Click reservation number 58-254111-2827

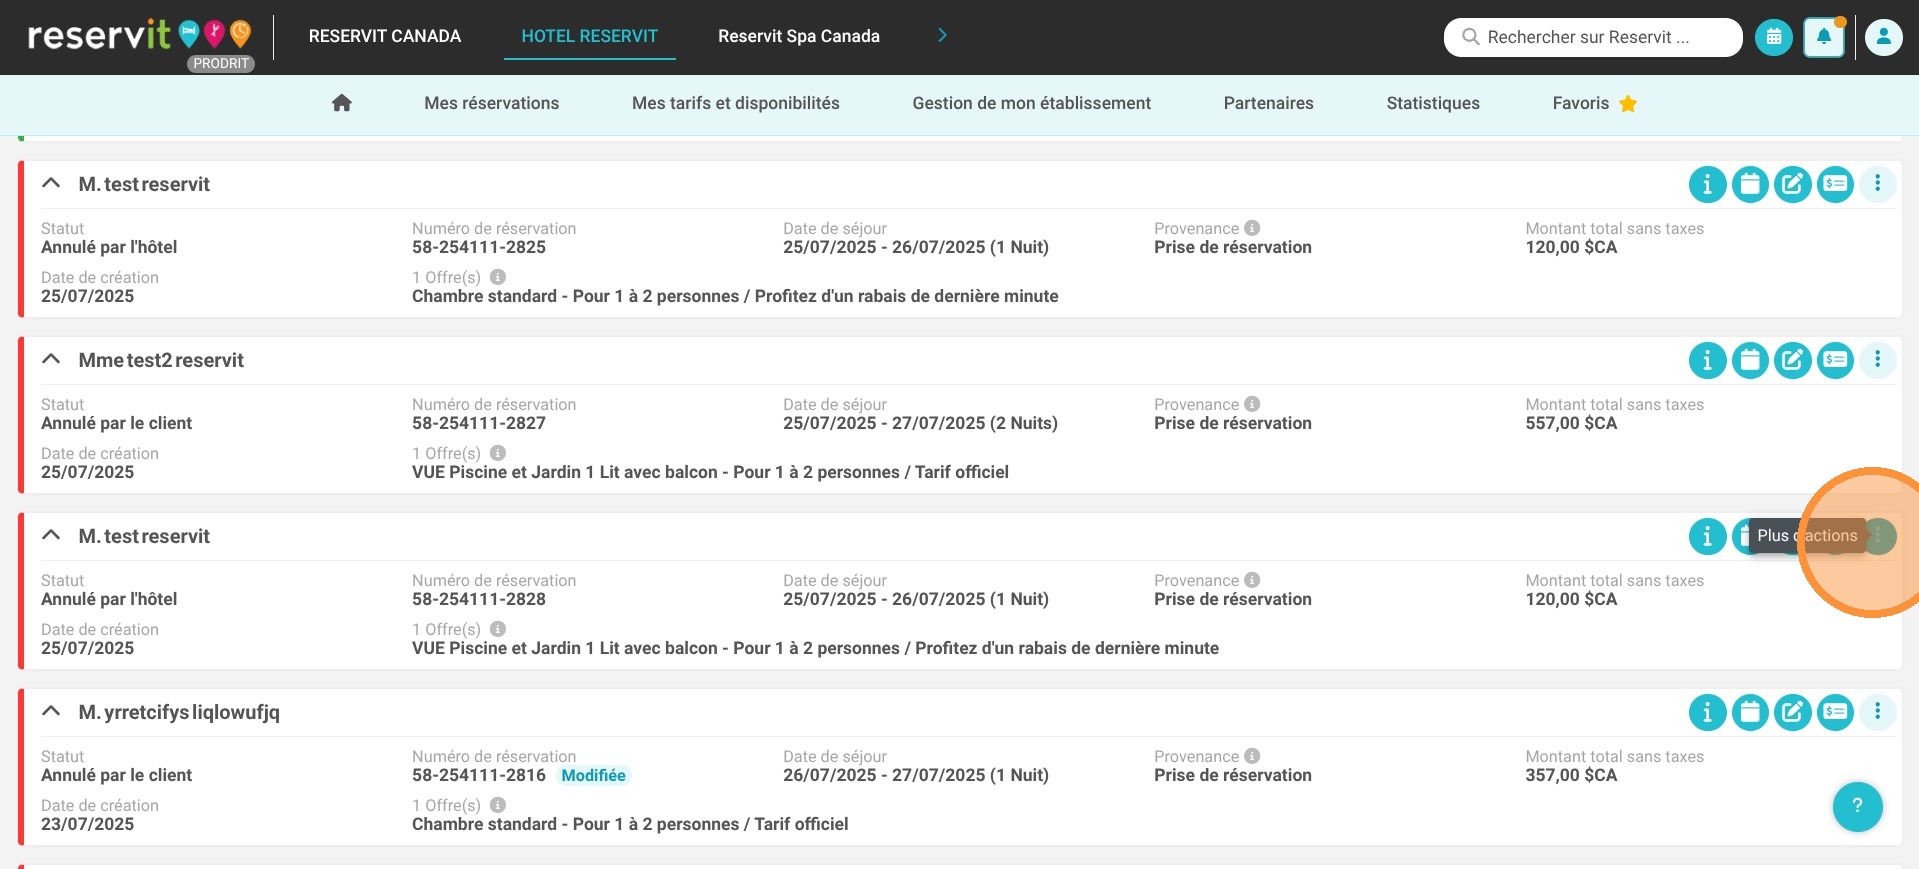pyautogui.click(x=479, y=423)
